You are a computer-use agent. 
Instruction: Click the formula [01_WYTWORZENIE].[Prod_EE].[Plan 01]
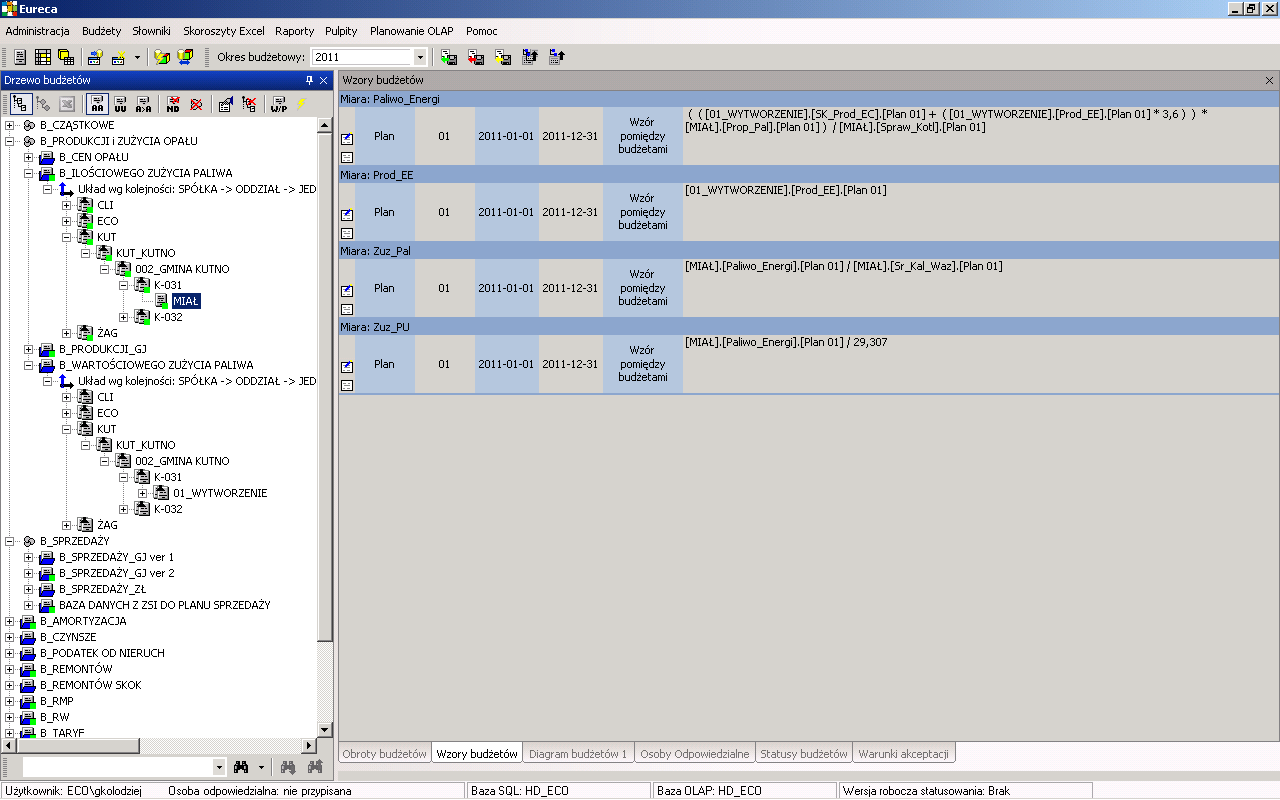point(786,190)
